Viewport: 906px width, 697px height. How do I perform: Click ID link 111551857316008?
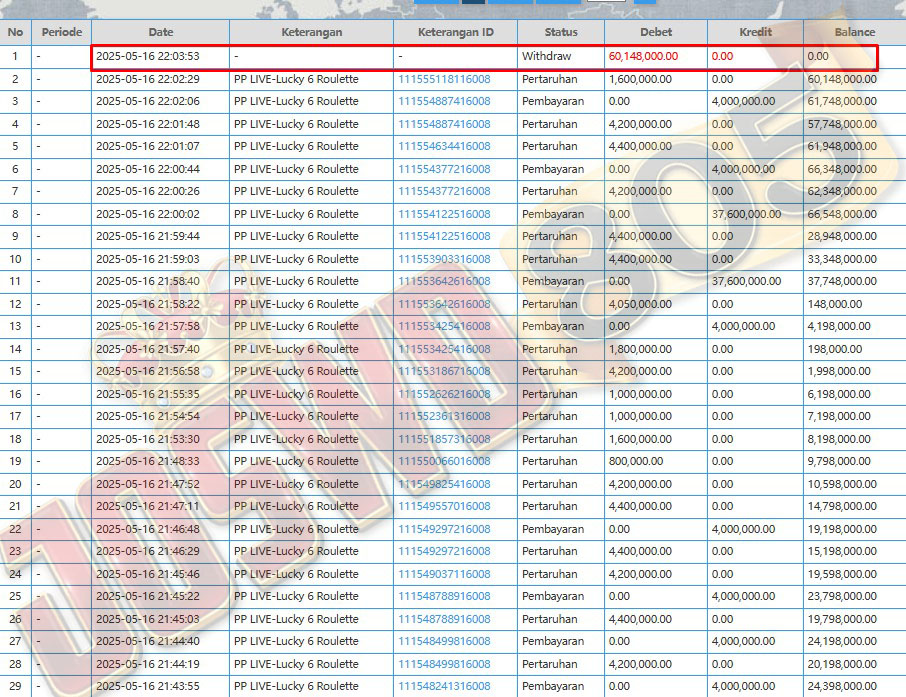[x=444, y=439]
